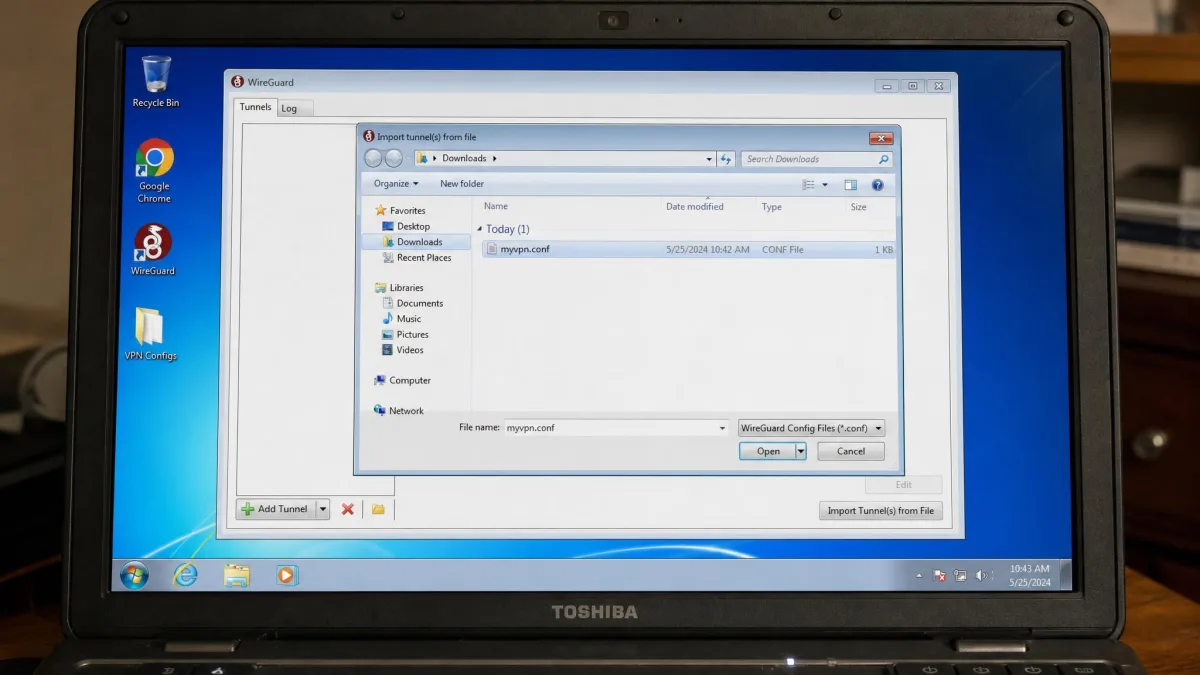
Task: Click the blue help question mark icon
Action: coord(877,185)
